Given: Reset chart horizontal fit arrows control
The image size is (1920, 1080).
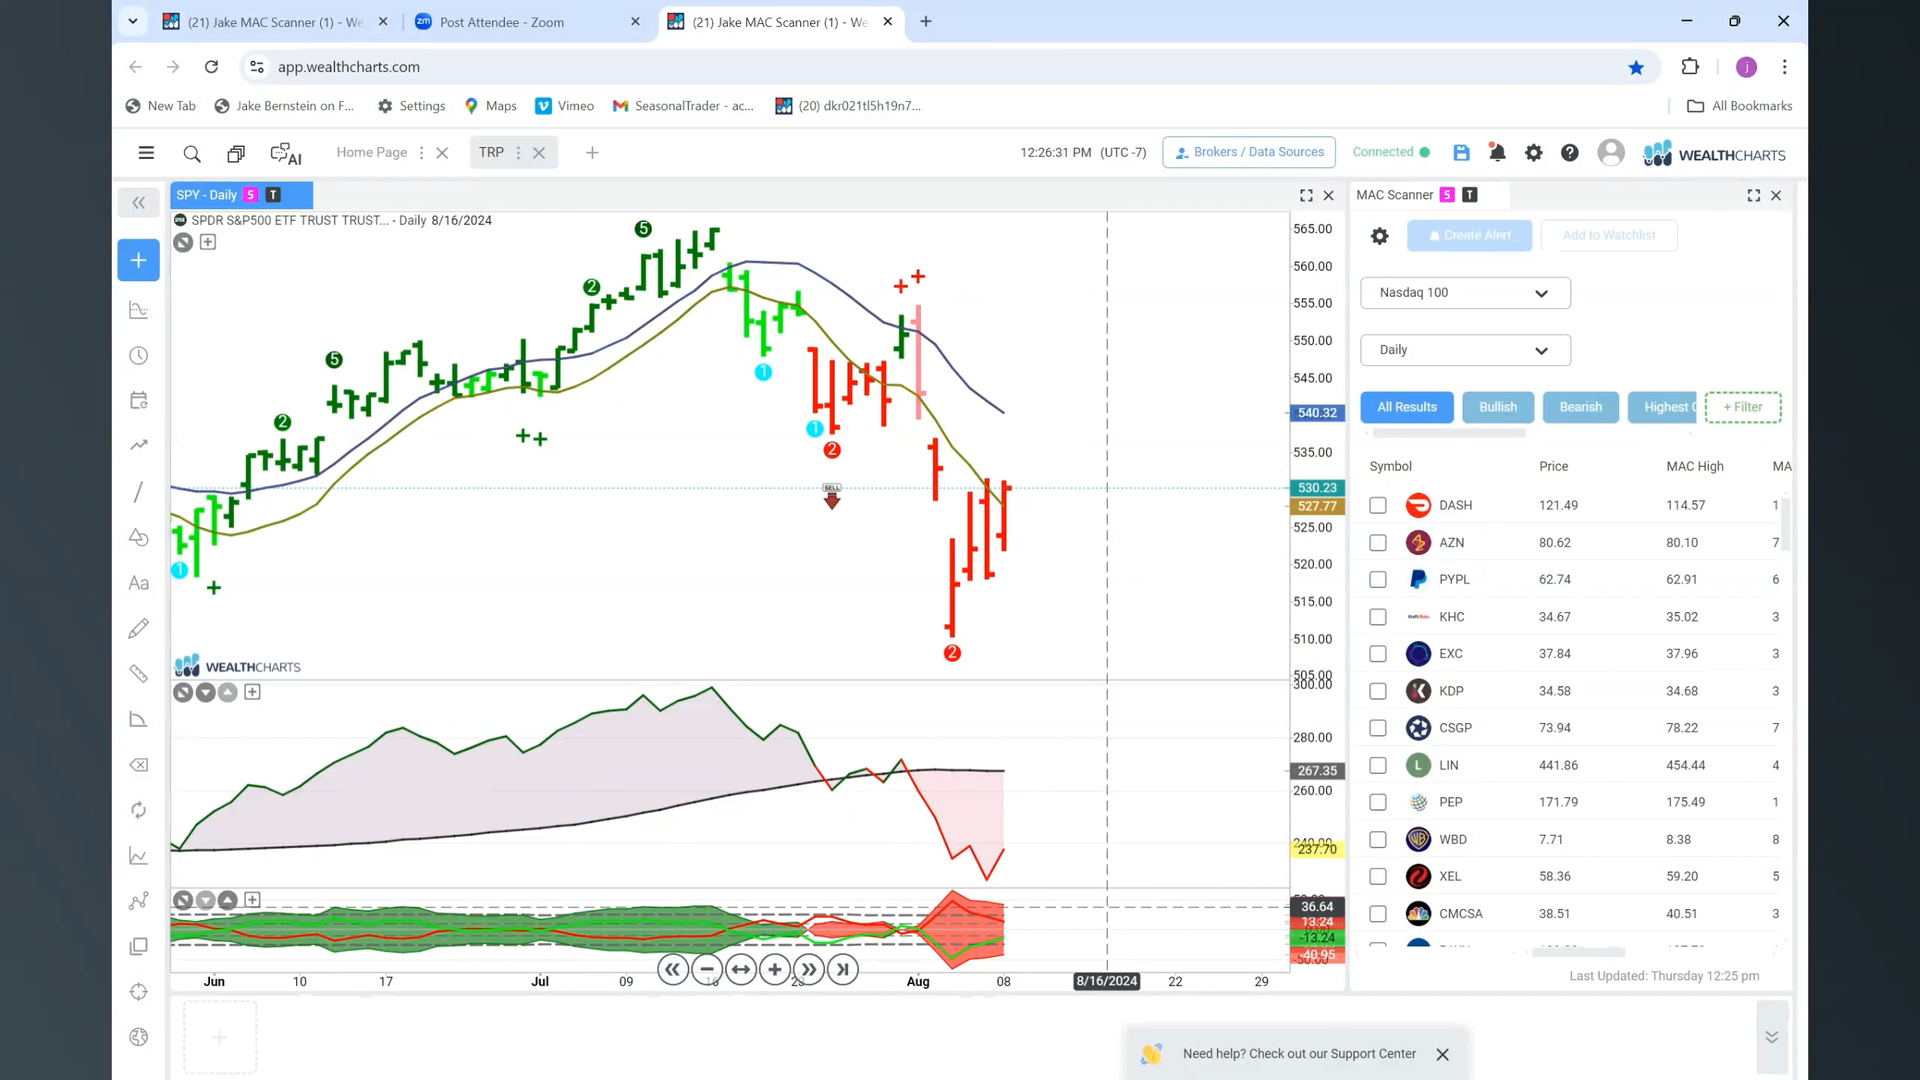Looking at the screenshot, I should coord(741,969).
